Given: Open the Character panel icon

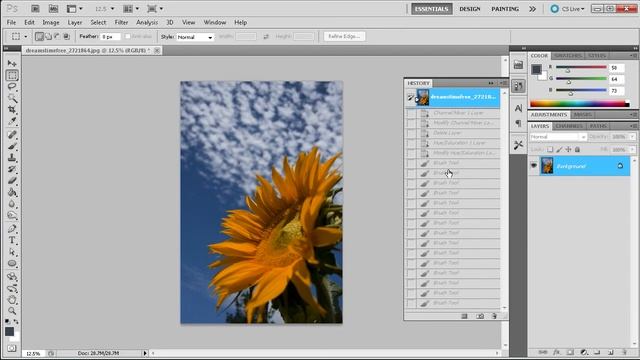Looking at the screenshot, I should click(518, 108).
